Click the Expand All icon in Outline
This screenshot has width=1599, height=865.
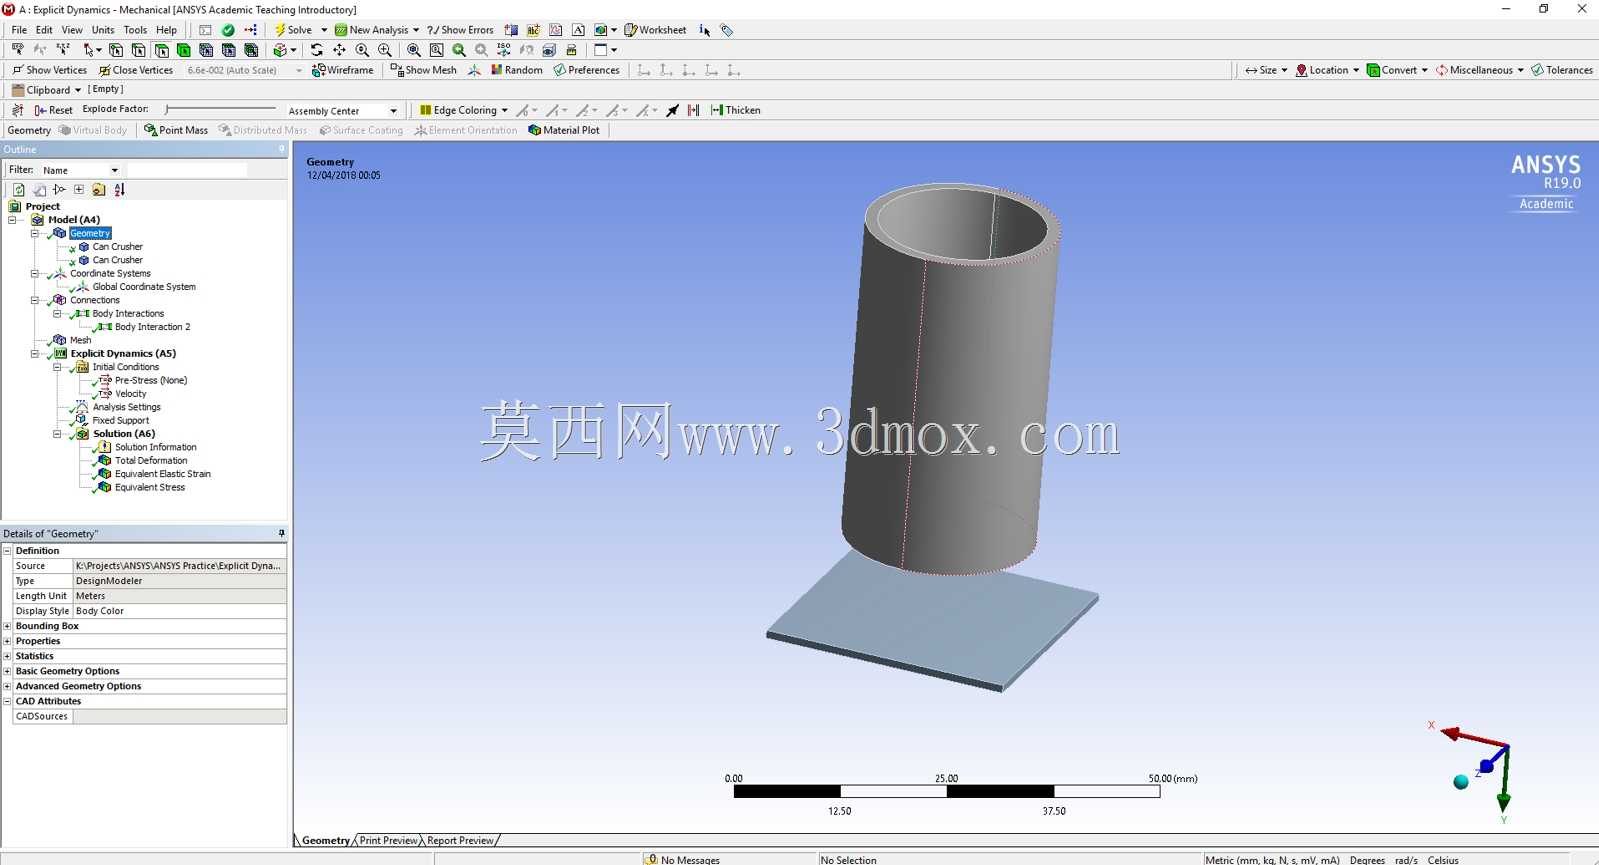(x=79, y=189)
